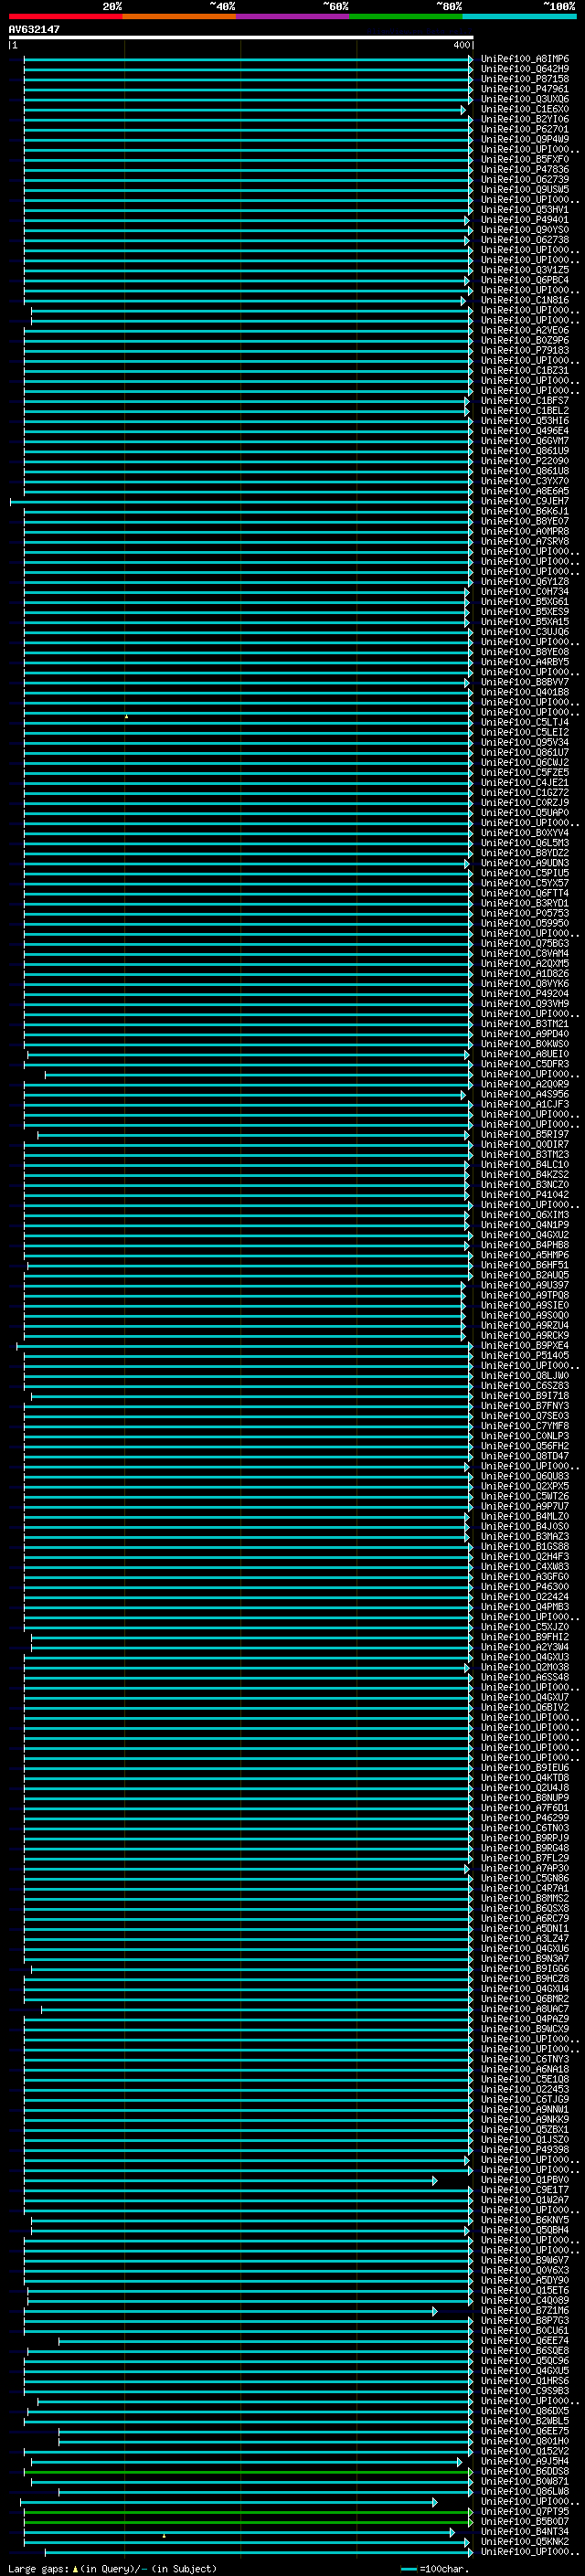Open hit UniRef100_P87158
585x2576 pixels.
[524, 79]
